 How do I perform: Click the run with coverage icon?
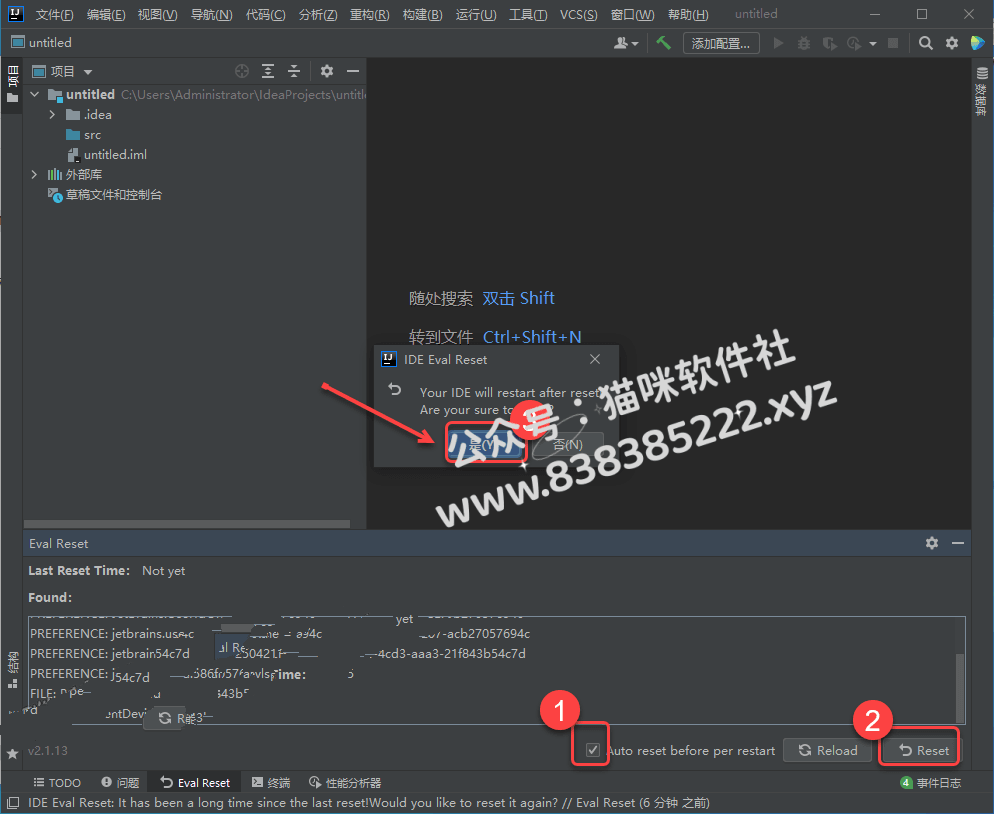pos(829,43)
